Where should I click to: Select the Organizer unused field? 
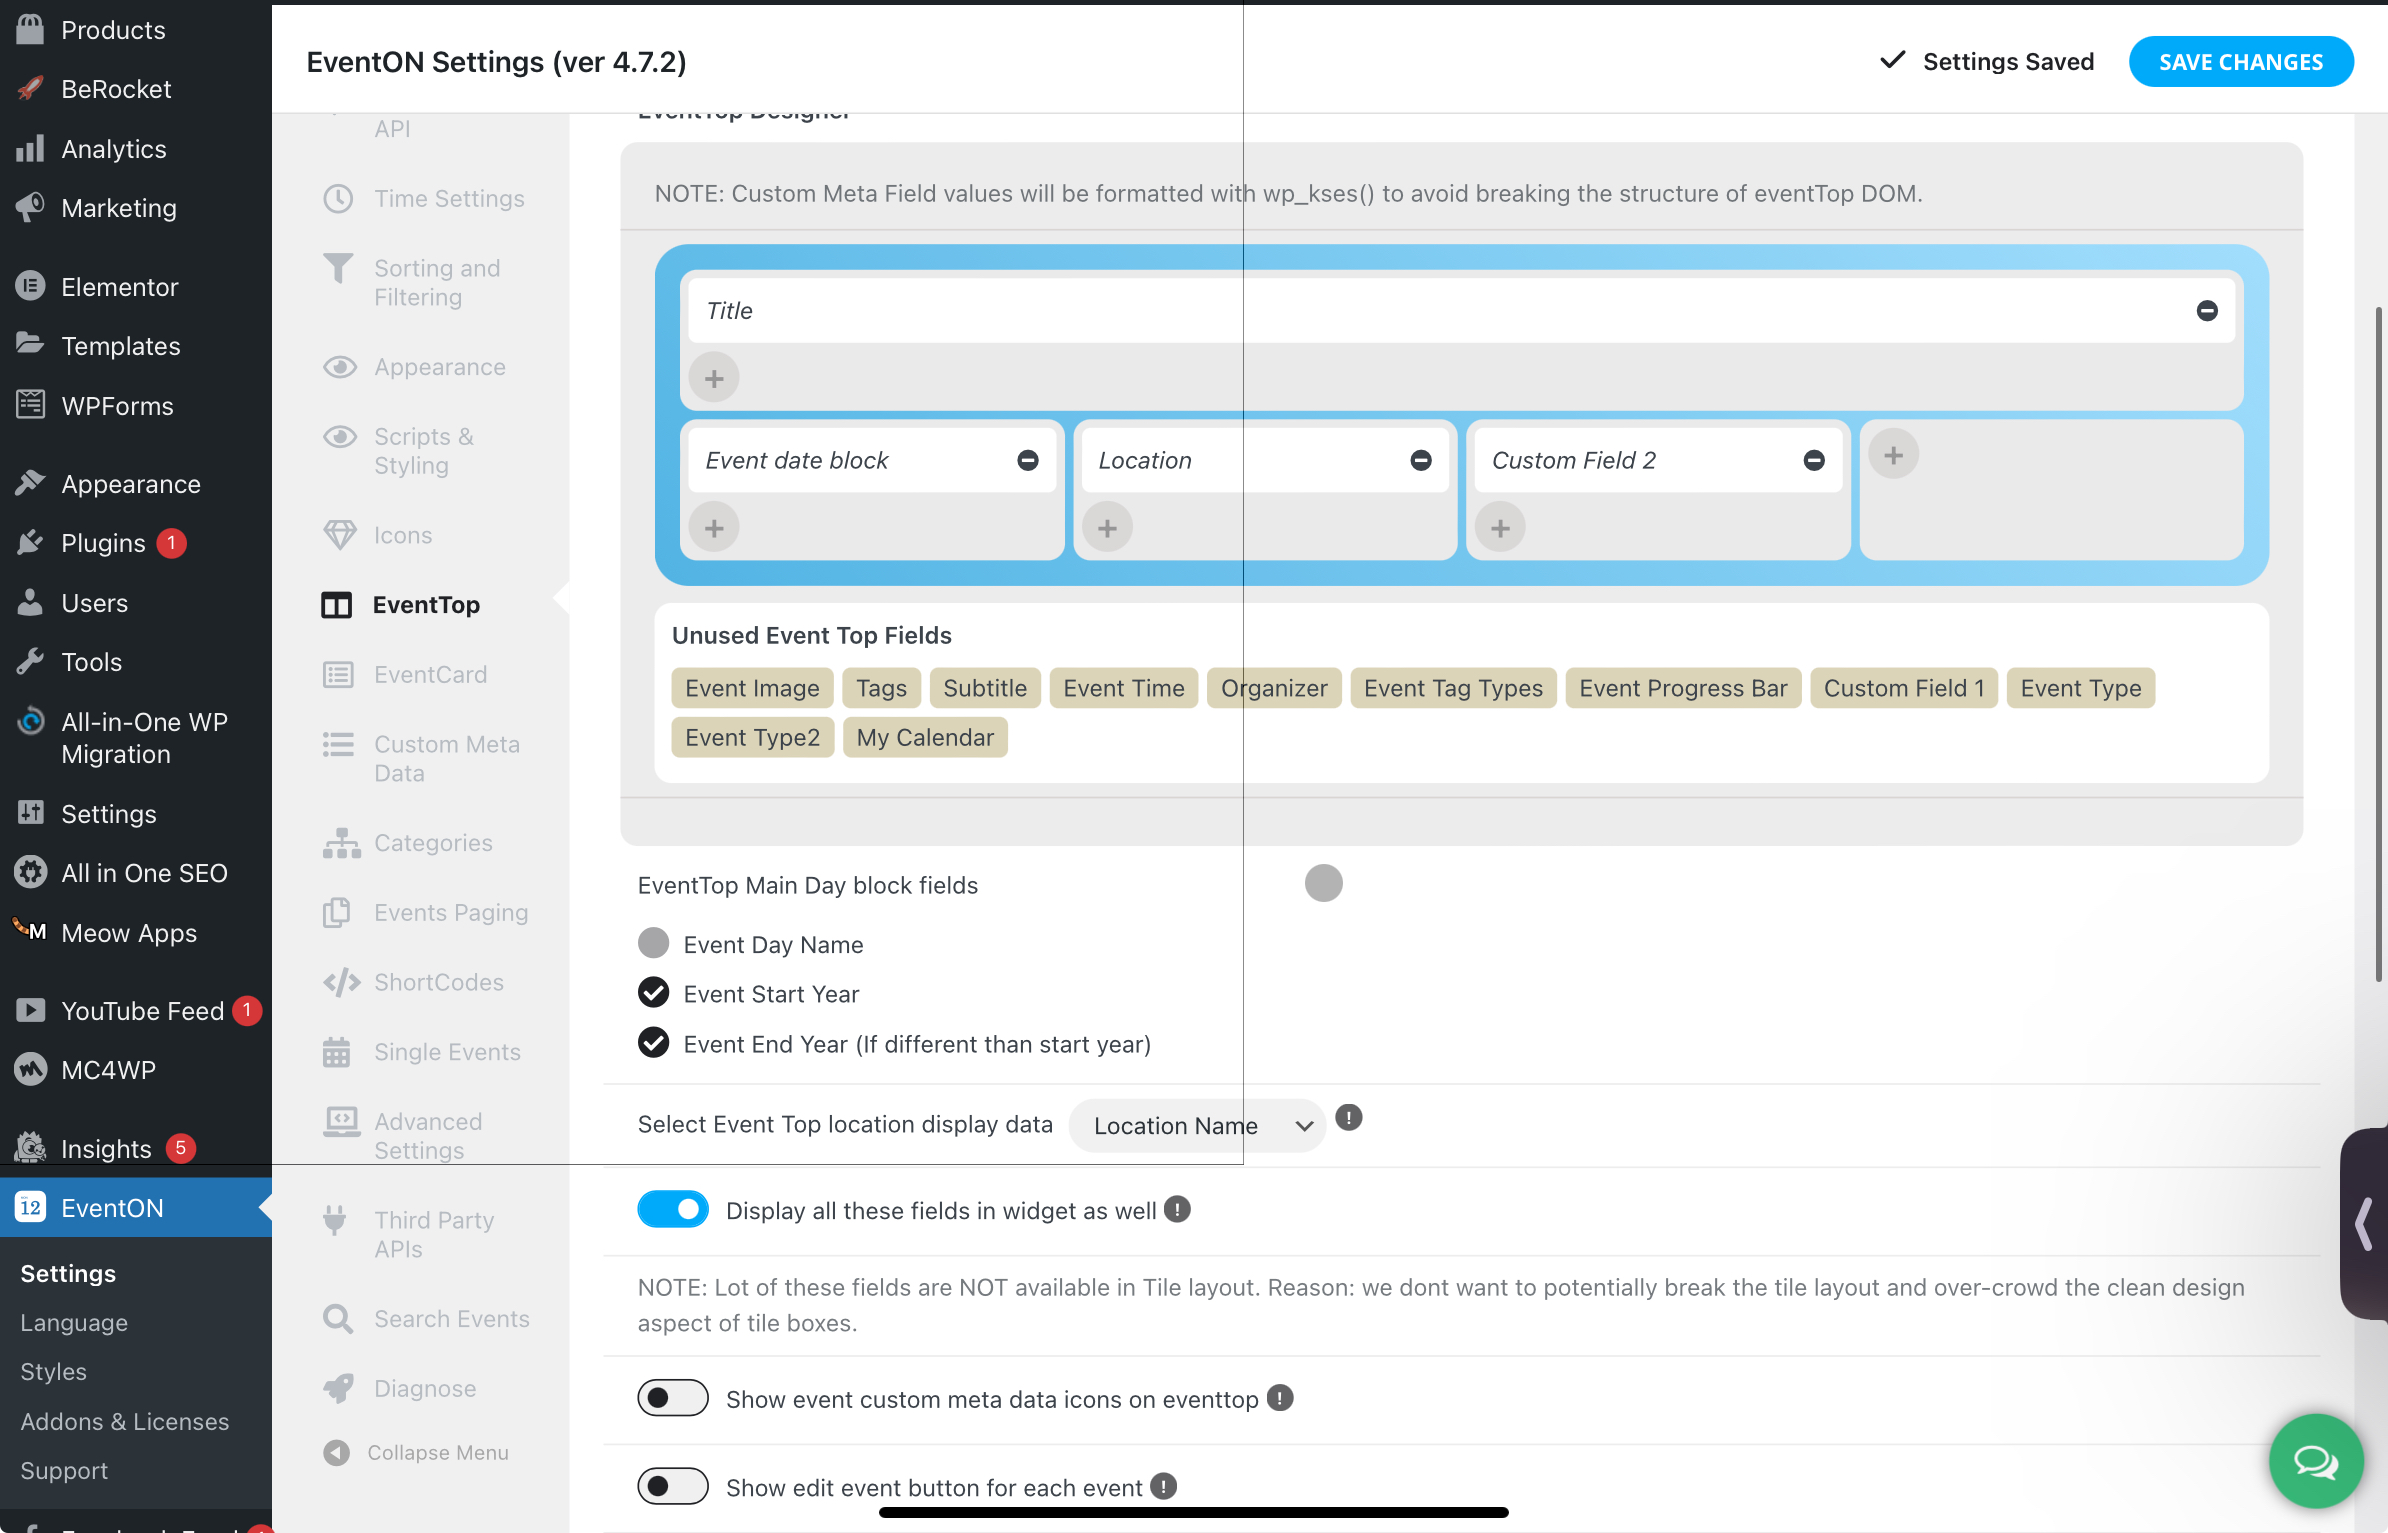[x=1274, y=688]
